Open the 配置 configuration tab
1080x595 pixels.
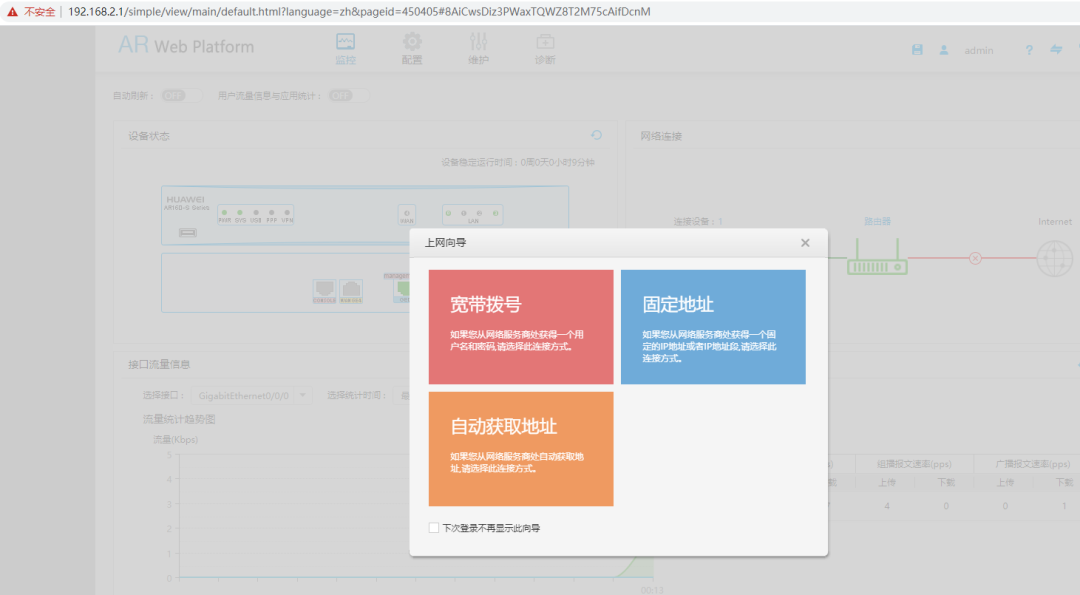pyautogui.click(x=412, y=48)
